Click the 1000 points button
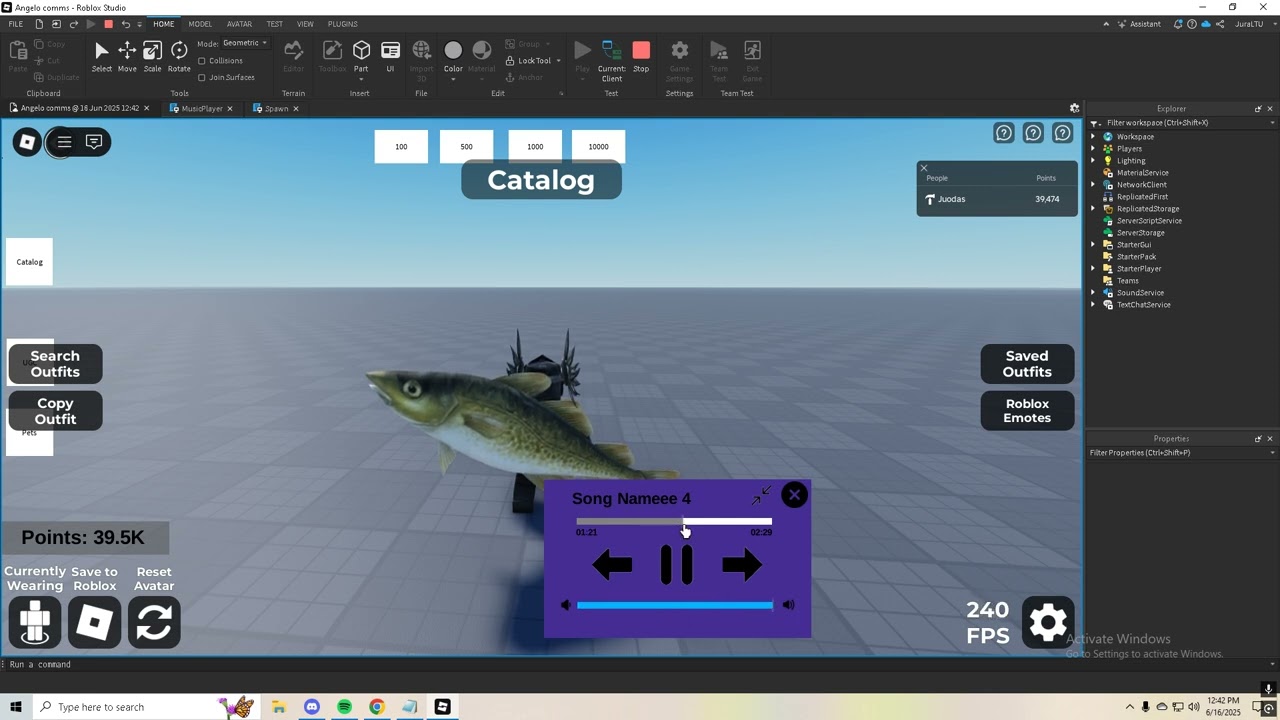 535,146
